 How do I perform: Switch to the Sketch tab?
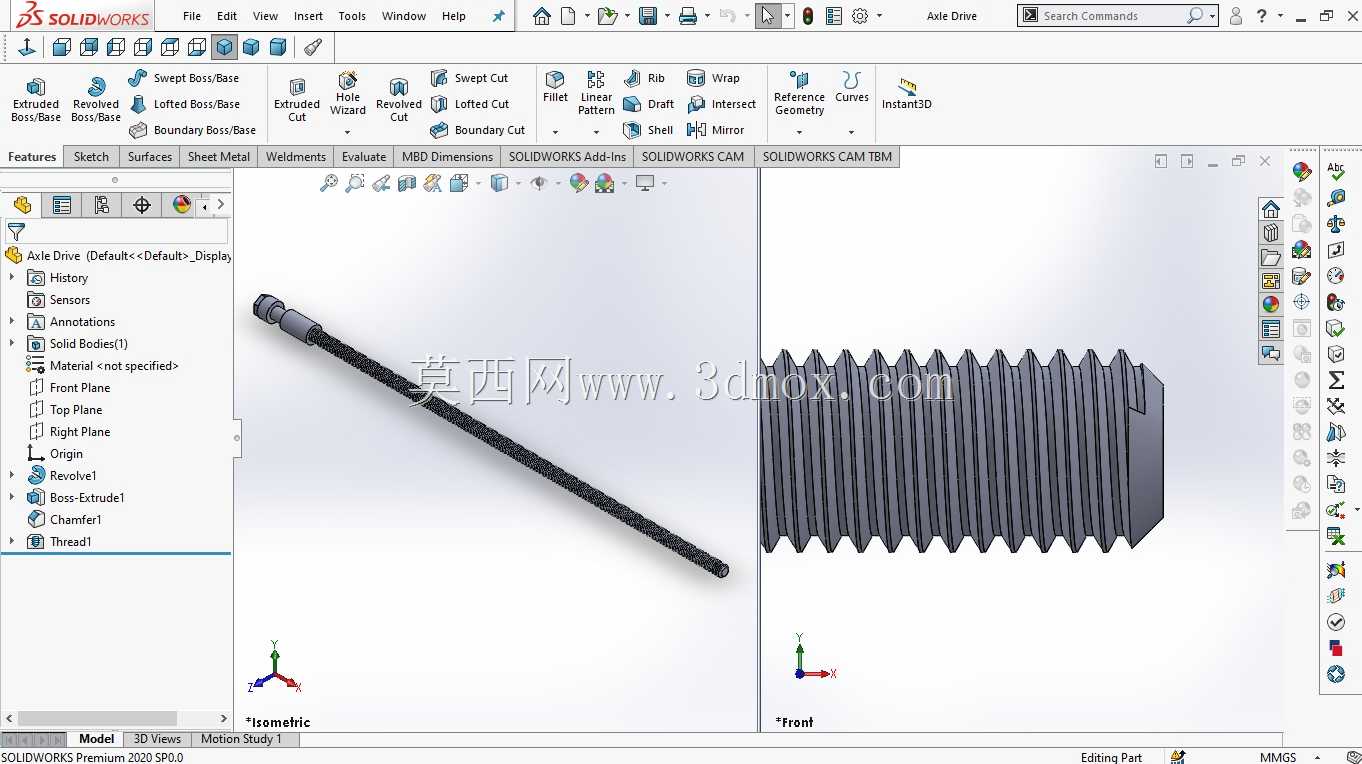coord(91,157)
